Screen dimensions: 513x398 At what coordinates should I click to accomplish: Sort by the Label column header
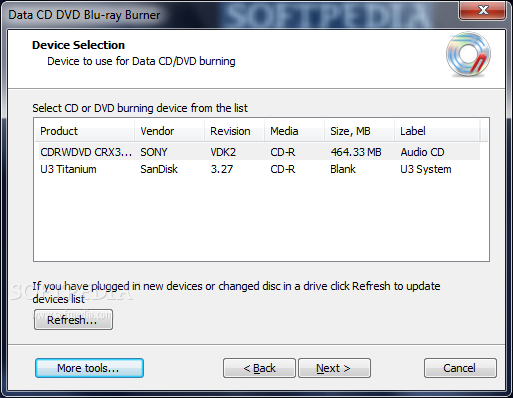(437, 131)
